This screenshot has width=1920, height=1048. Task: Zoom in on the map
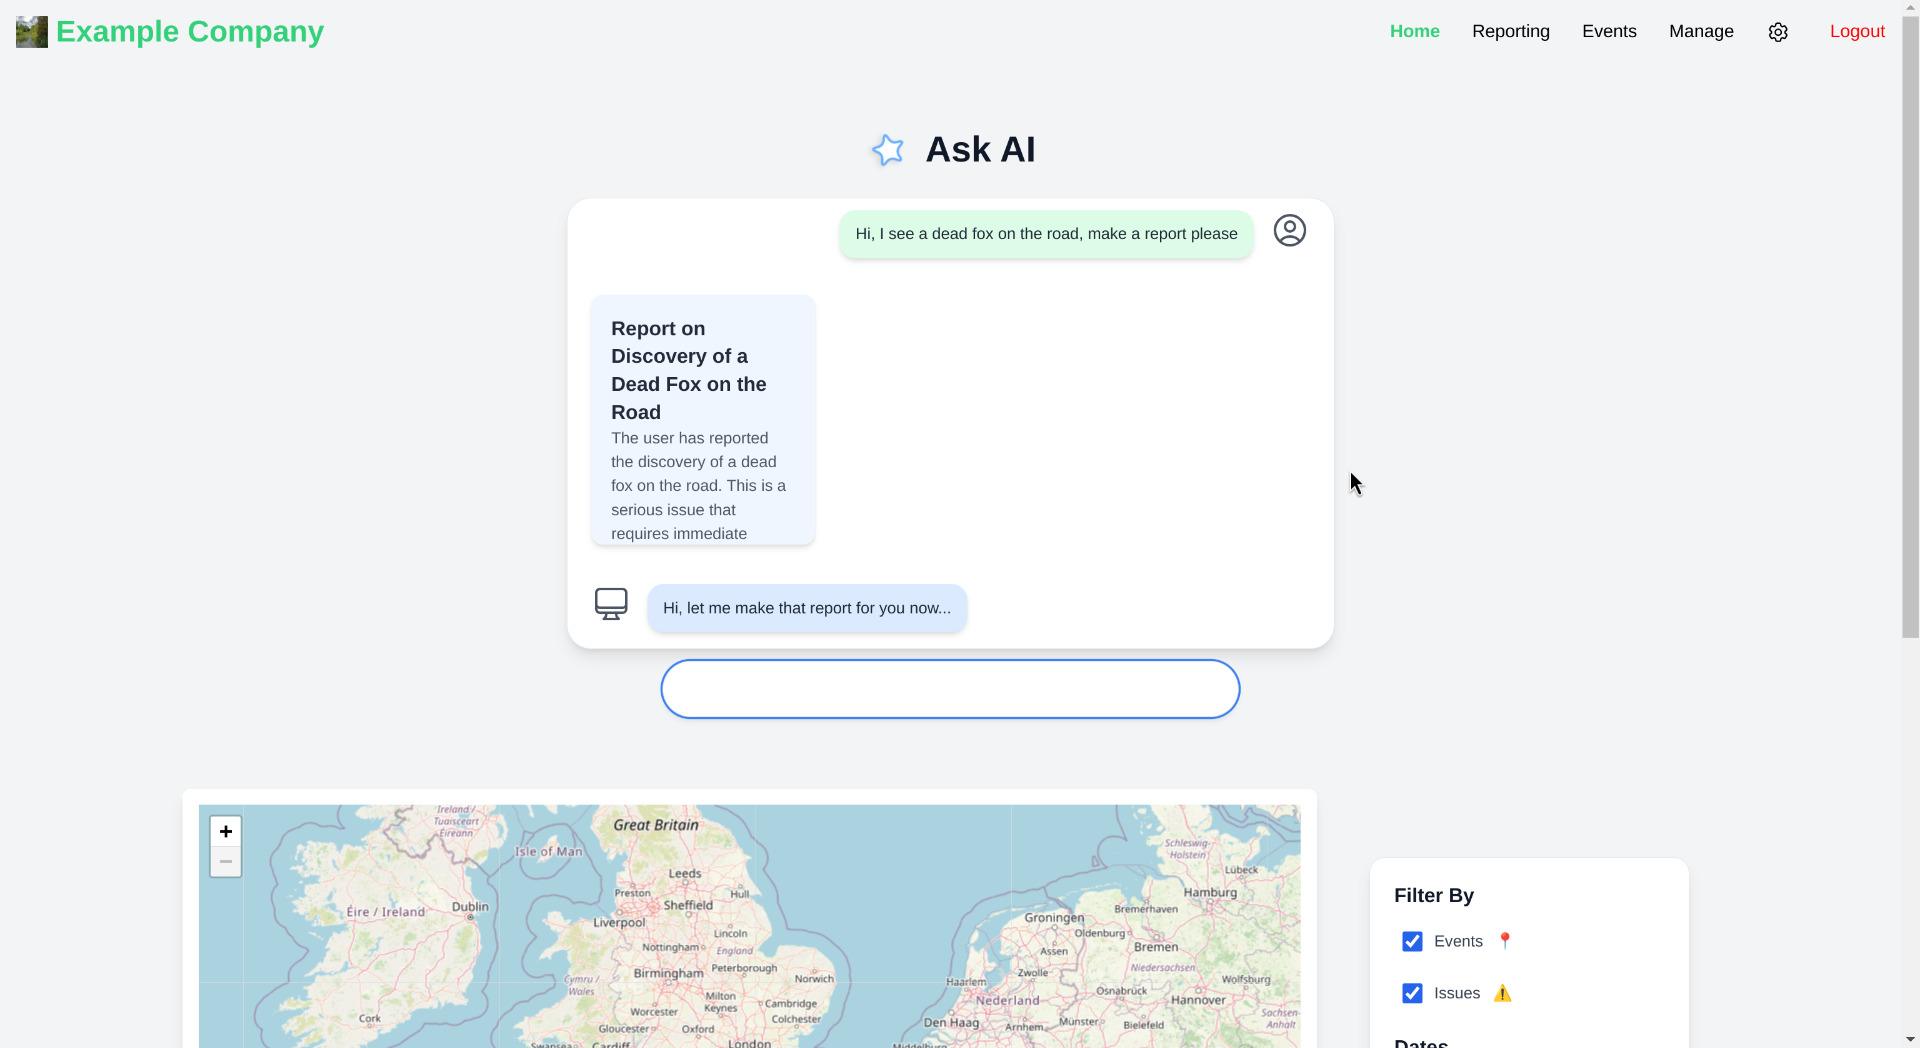point(225,831)
